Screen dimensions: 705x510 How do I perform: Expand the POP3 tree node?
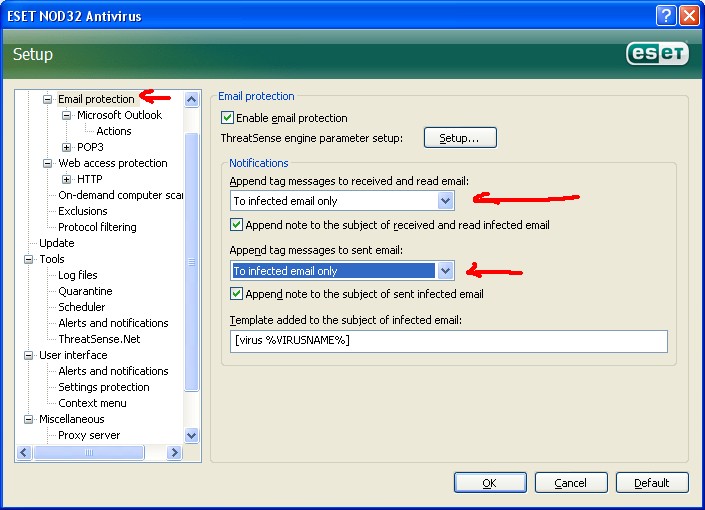click(x=66, y=147)
